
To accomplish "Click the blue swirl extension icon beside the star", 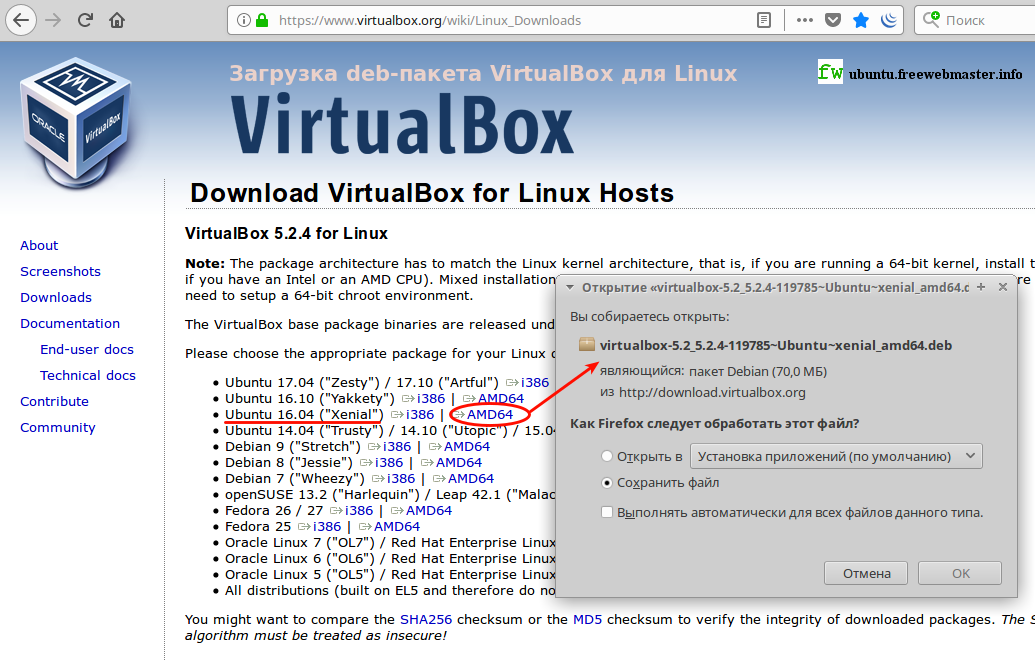I will [x=889, y=20].
